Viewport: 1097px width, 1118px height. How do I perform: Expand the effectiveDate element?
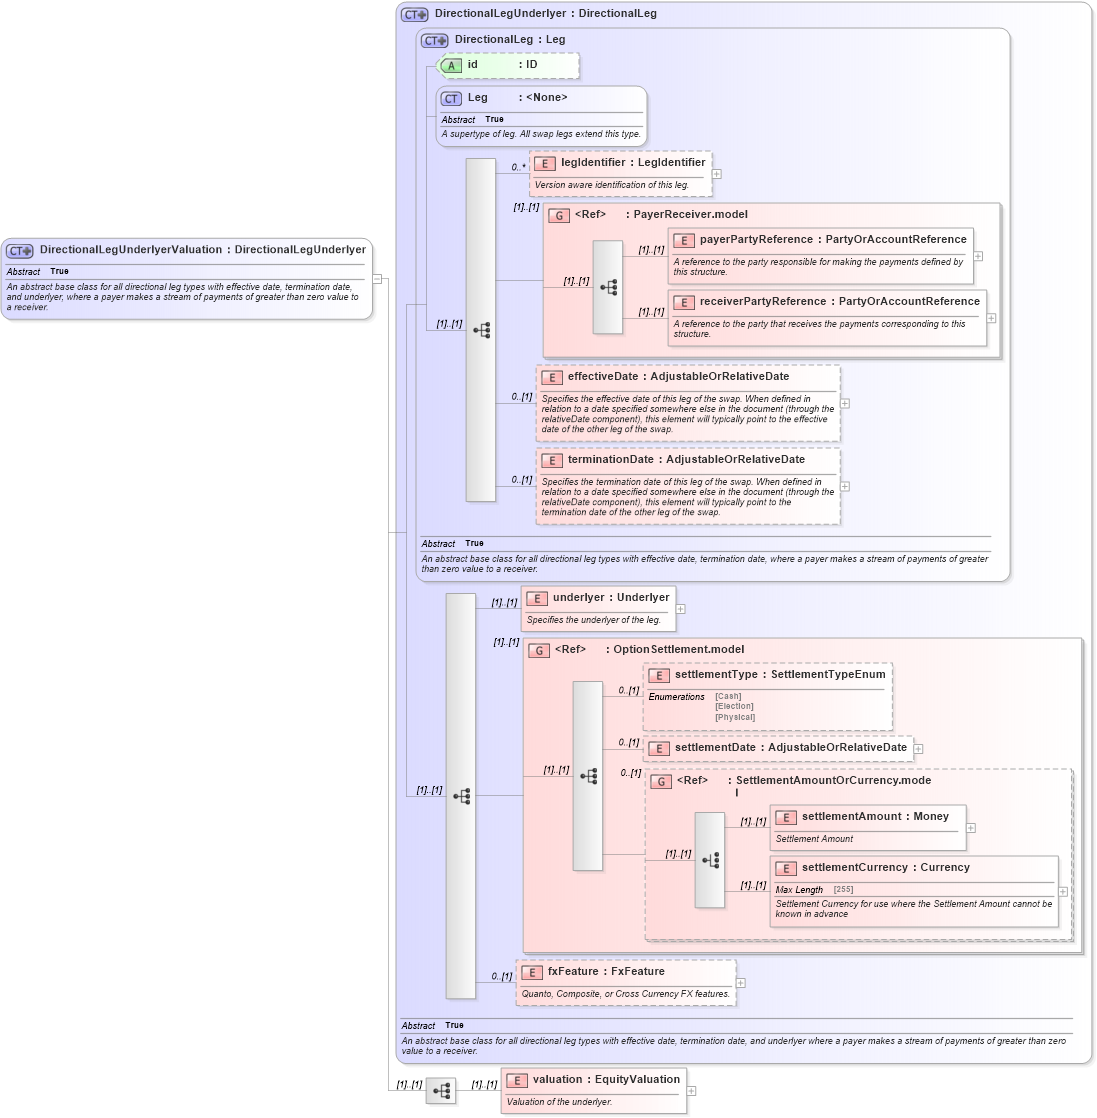(x=845, y=404)
